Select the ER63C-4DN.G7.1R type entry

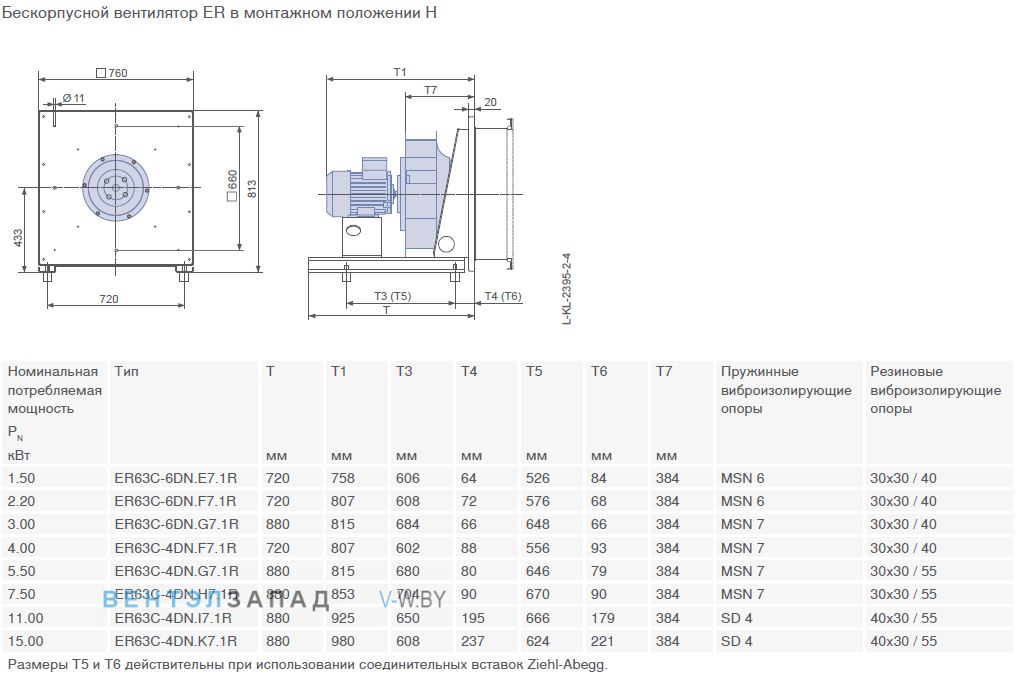(x=176, y=572)
